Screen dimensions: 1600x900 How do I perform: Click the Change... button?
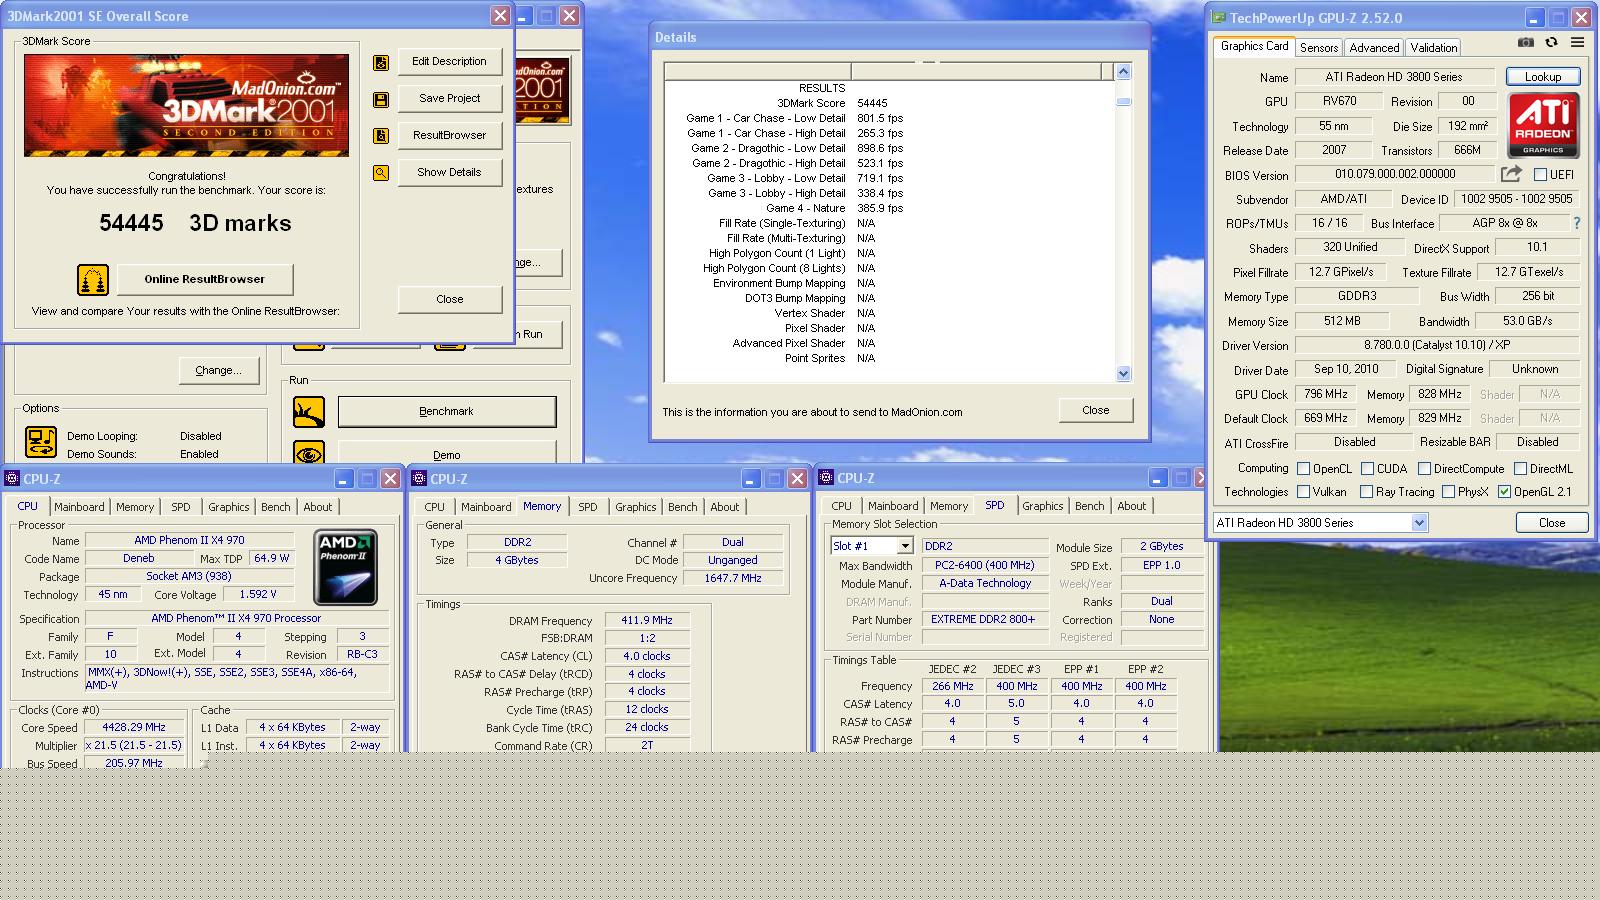pos(218,370)
